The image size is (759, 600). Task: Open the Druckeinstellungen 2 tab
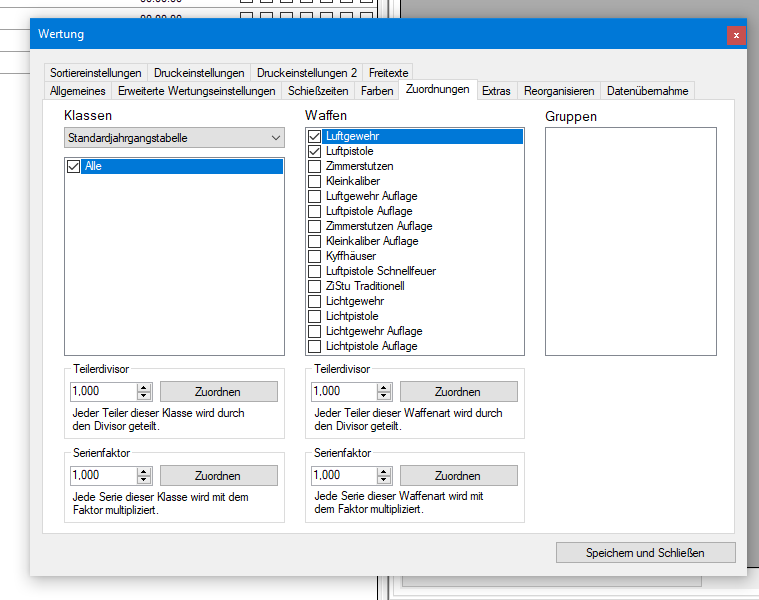306,73
